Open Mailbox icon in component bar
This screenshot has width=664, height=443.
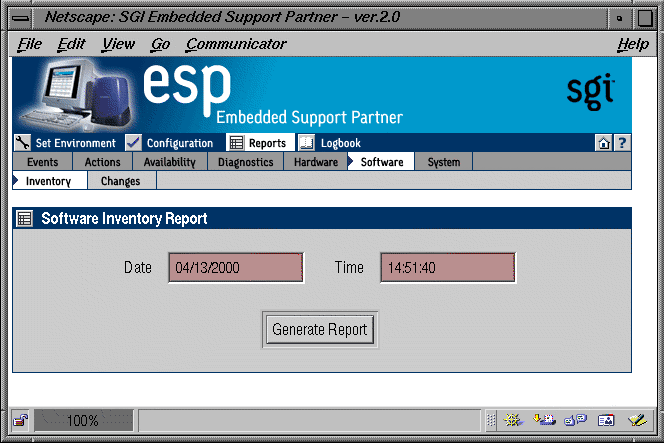pos(544,420)
